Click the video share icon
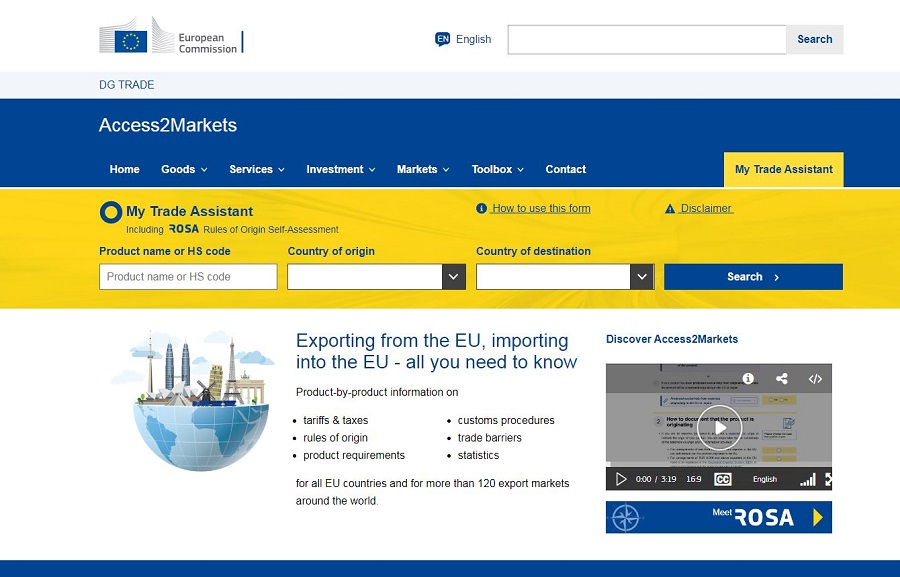Screen dimensions: 900x577 [782, 379]
